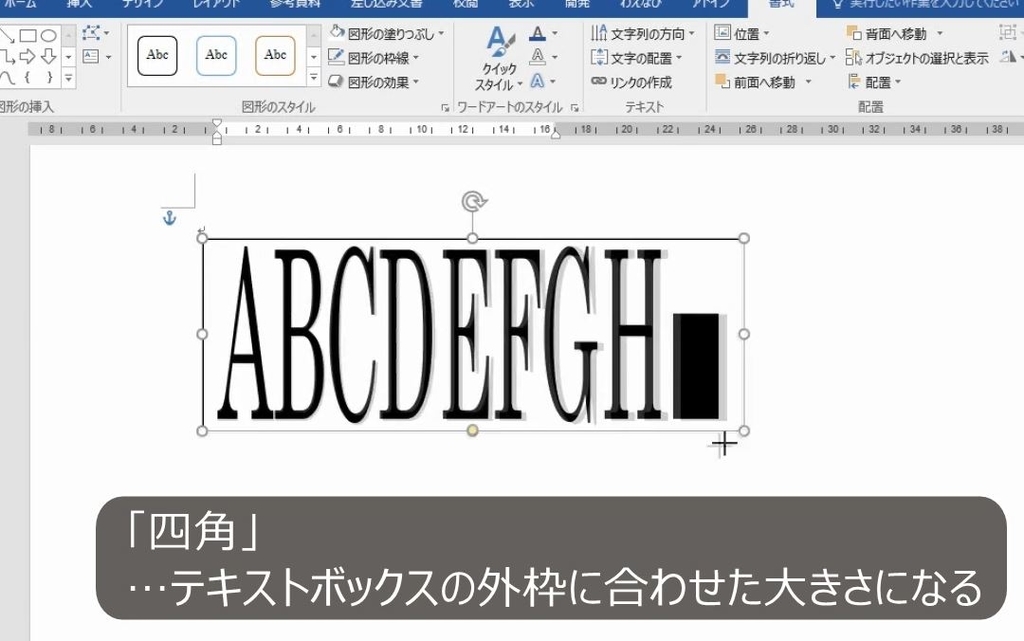Click the rotation handle above the text box

473,201
